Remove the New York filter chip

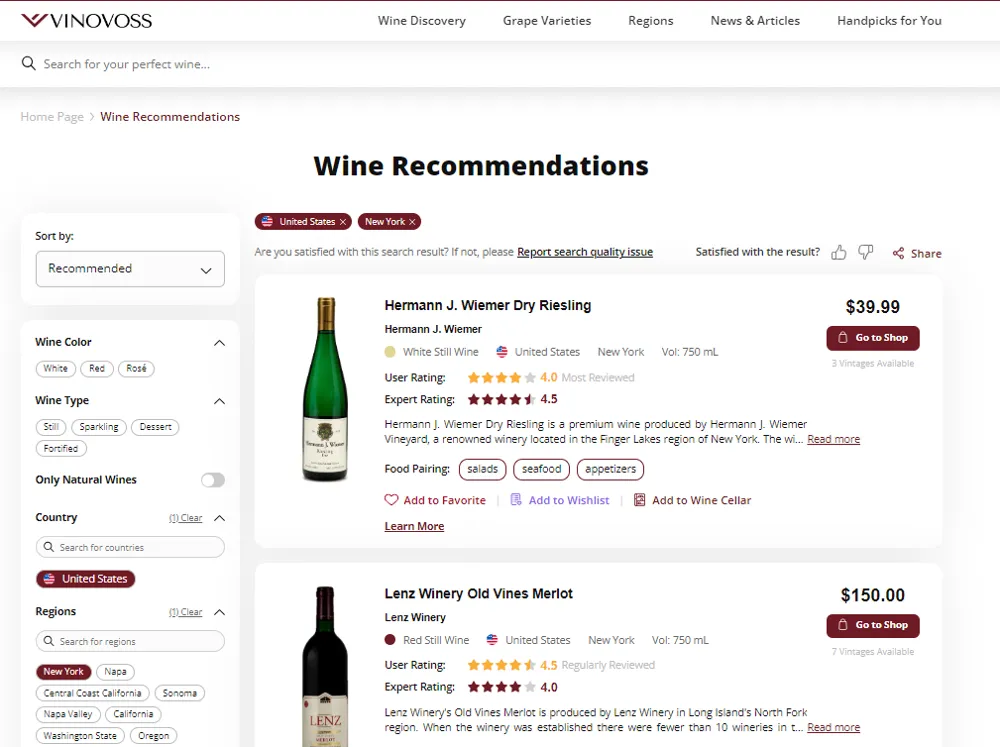click(413, 221)
